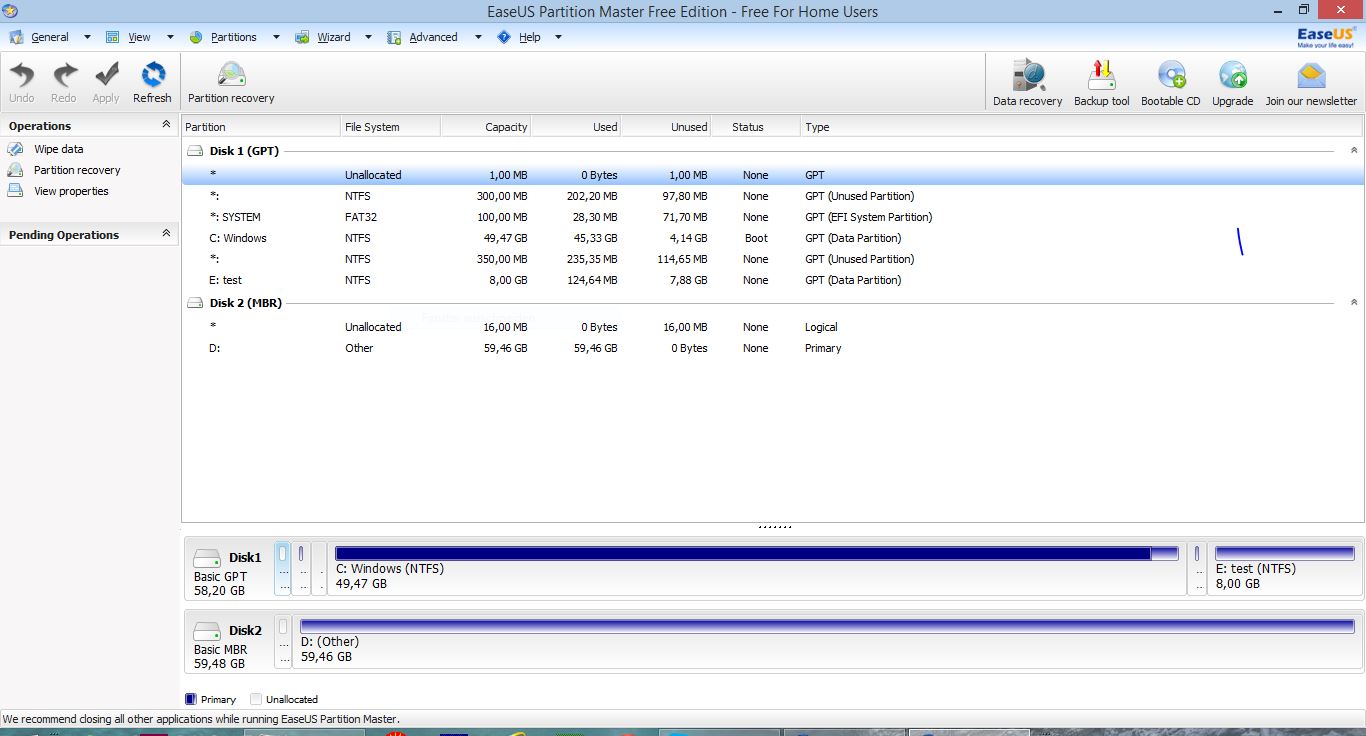Screen dimensions: 1366x736
Task: Collapse the Operations panel
Action: [x=166, y=125]
